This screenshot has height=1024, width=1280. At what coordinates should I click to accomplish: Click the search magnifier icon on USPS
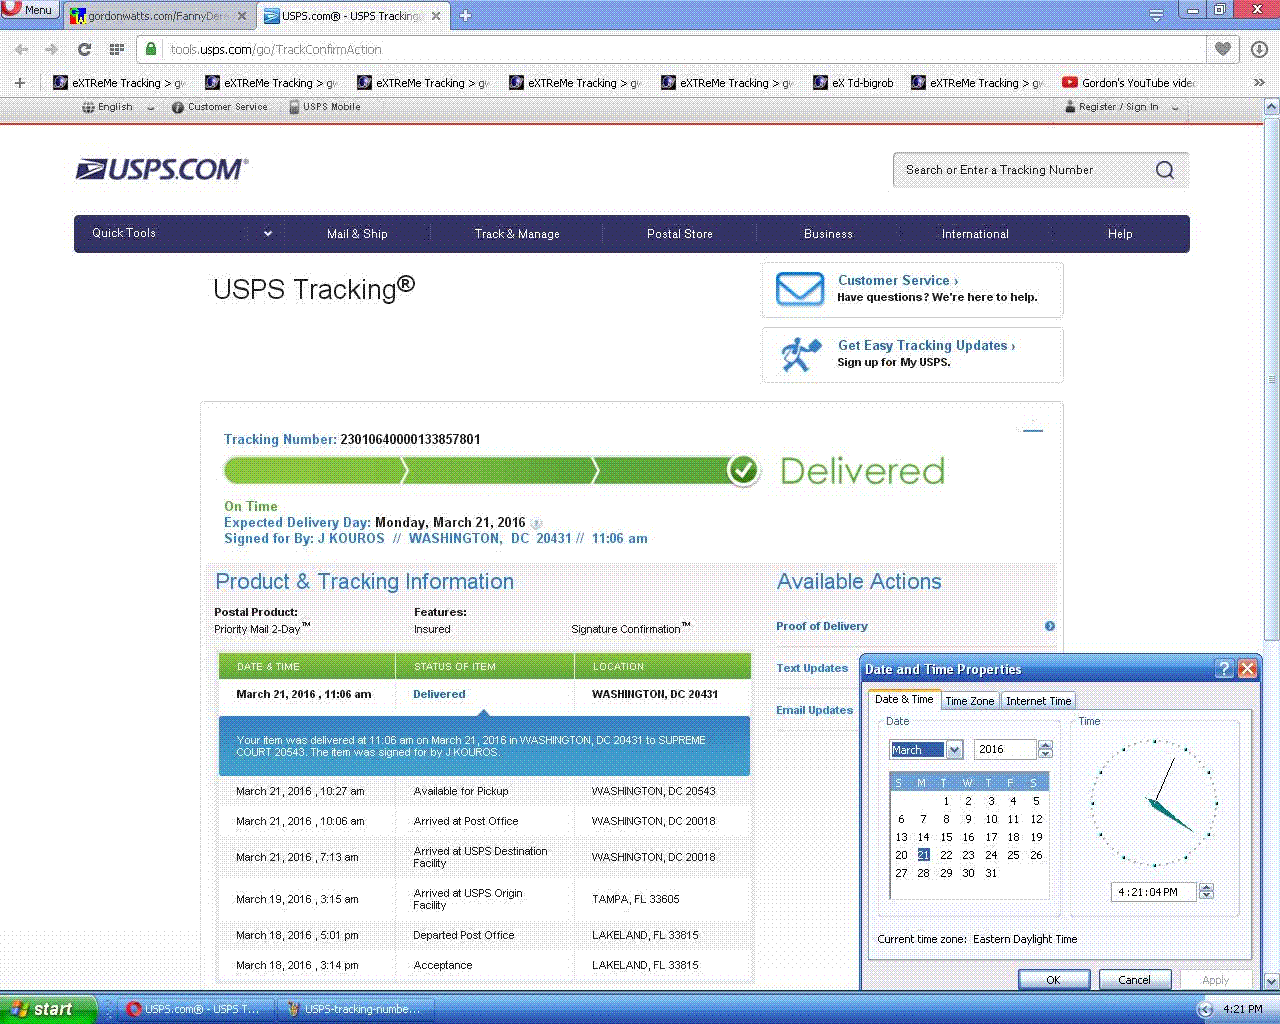pyautogui.click(x=1165, y=170)
